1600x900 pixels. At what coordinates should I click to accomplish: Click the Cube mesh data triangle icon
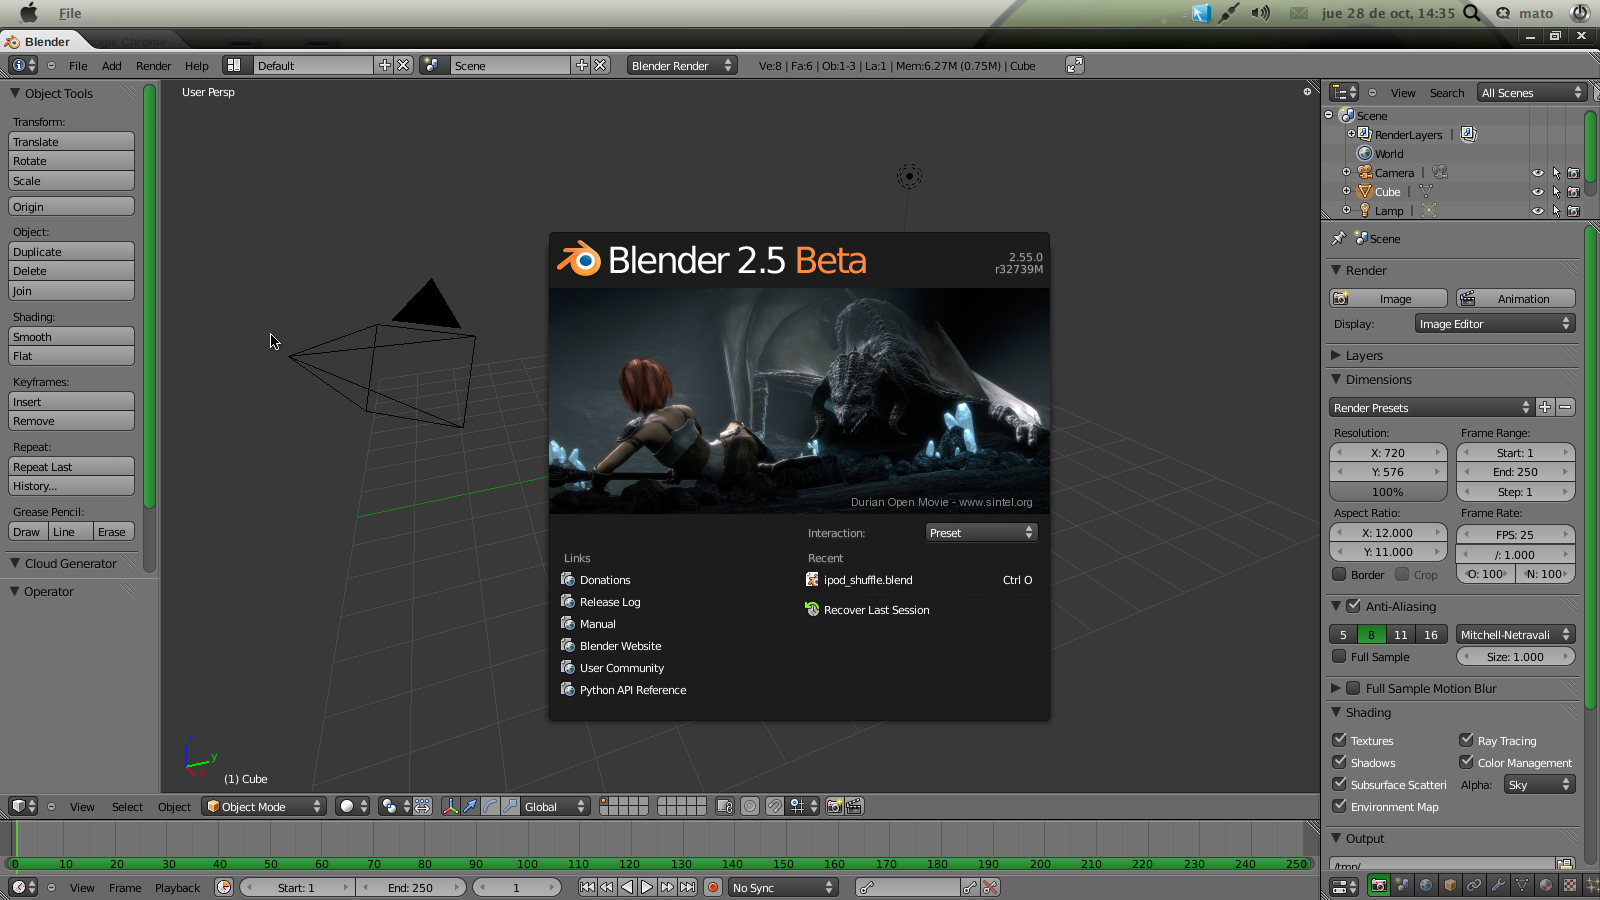1426,191
